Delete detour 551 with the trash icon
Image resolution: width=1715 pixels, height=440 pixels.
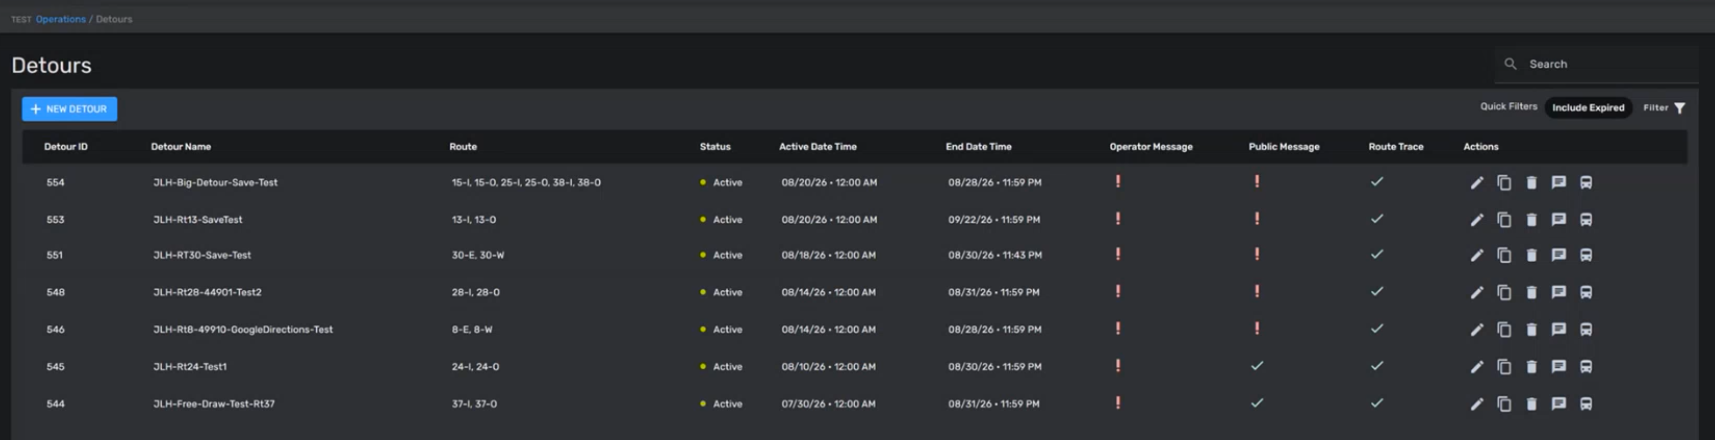point(1531,256)
